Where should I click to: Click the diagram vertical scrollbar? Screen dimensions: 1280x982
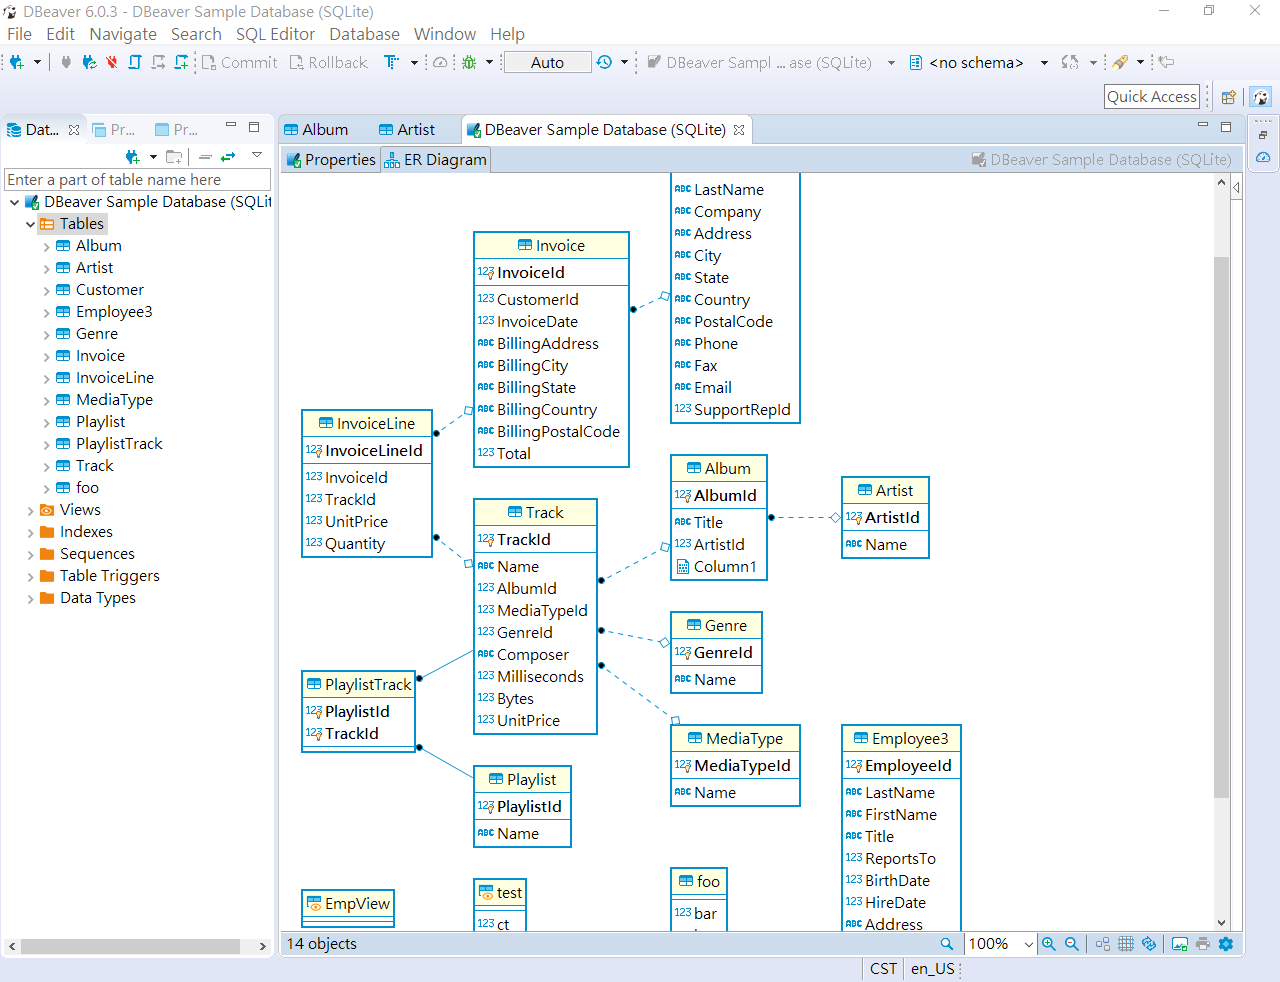(x=1222, y=527)
